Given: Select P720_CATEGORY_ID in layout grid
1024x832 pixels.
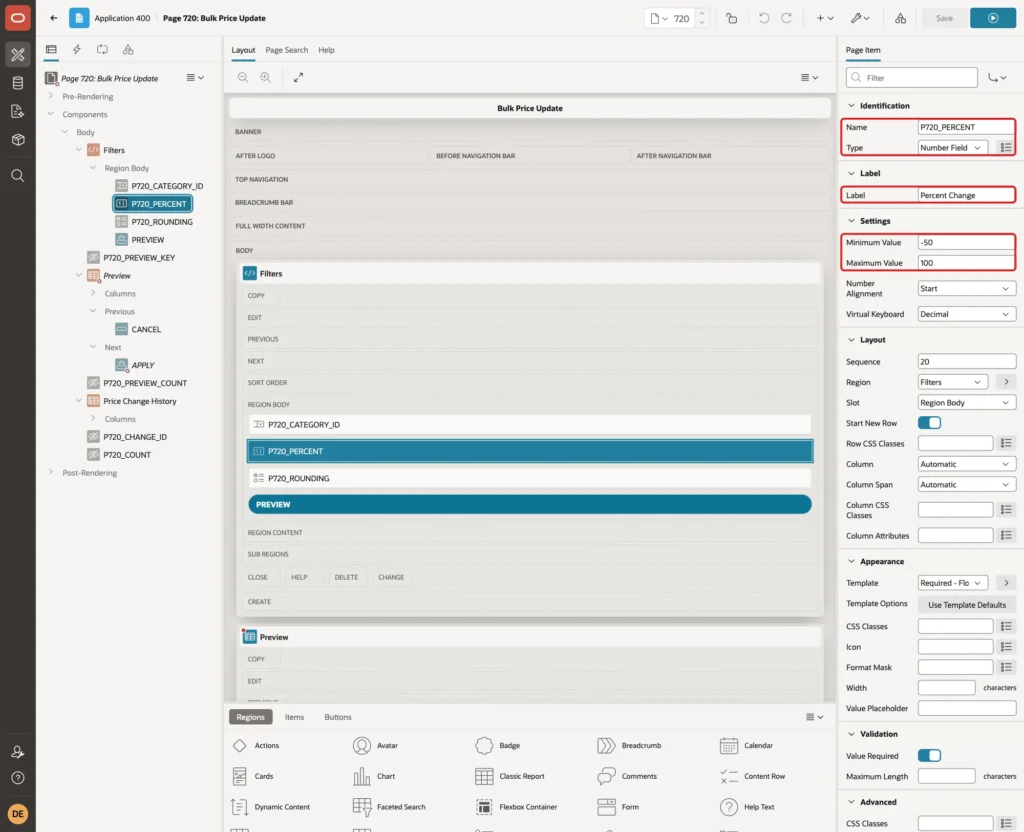Looking at the screenshot, I should (x=530, y=424).
